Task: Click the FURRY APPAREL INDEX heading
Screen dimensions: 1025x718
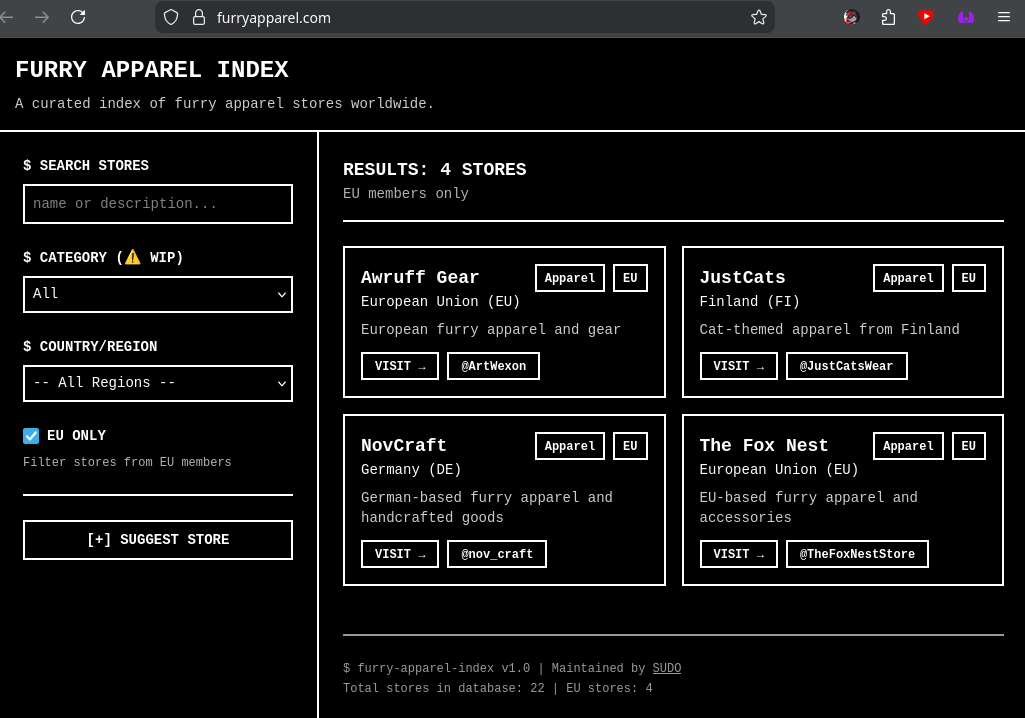Action: click(152, 69)
